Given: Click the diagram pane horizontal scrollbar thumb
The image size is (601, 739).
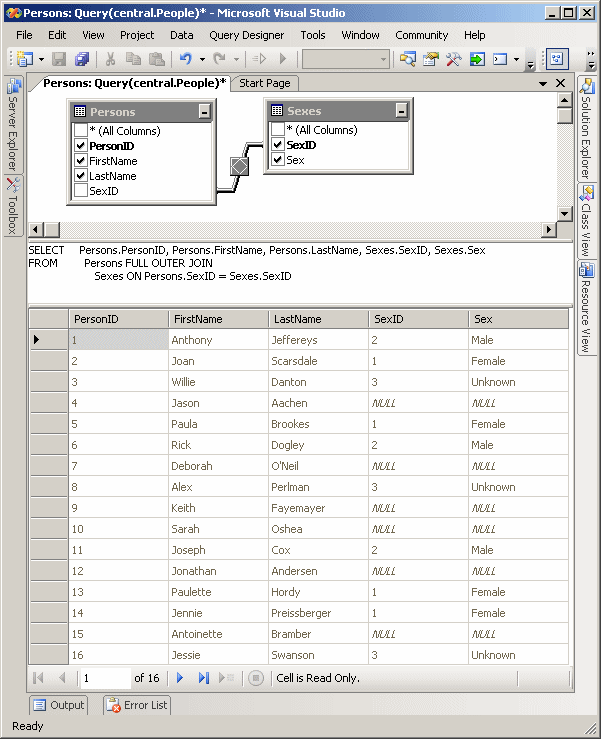Looking at the screenshot, I should 52,230.
